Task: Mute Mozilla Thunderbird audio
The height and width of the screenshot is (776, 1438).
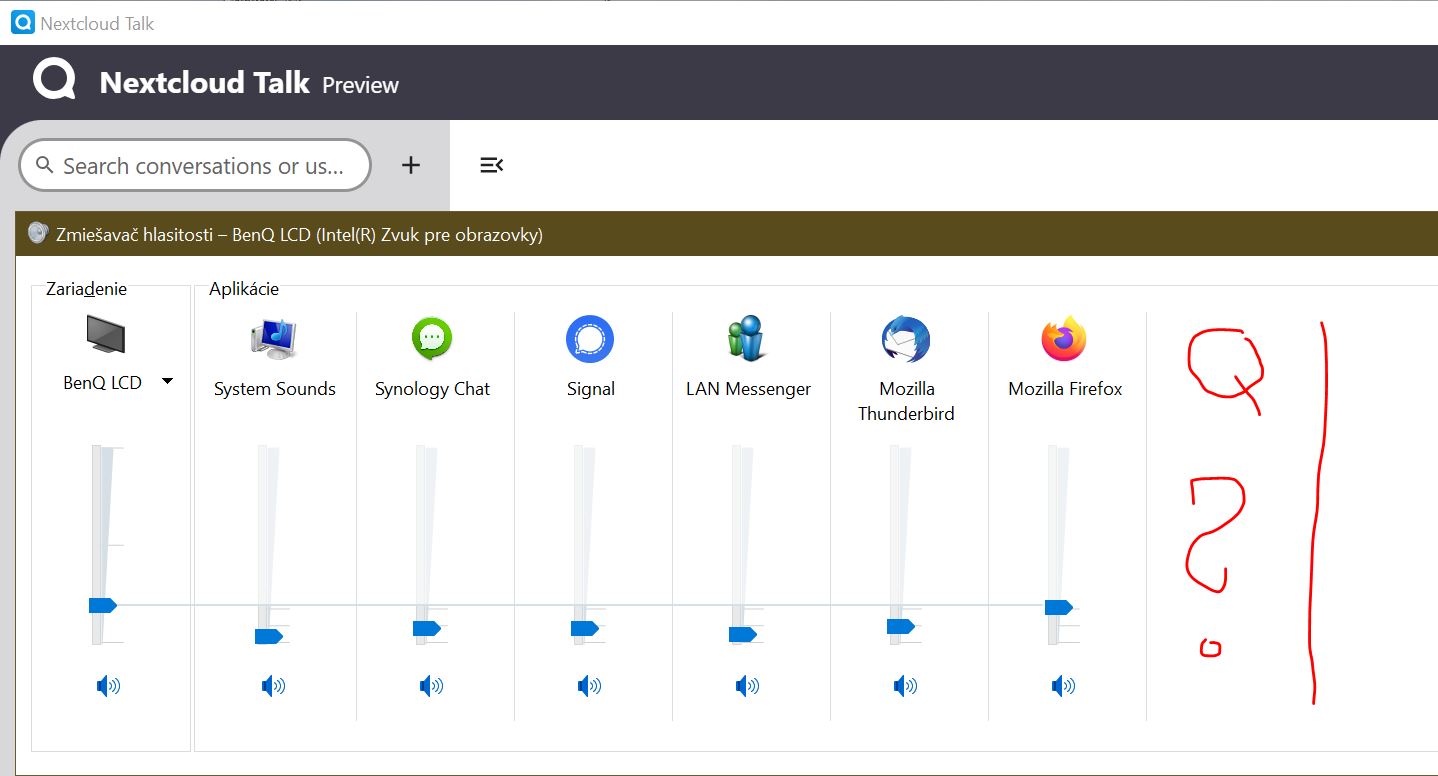Action: pyautogui.click(x=906, y=686)
